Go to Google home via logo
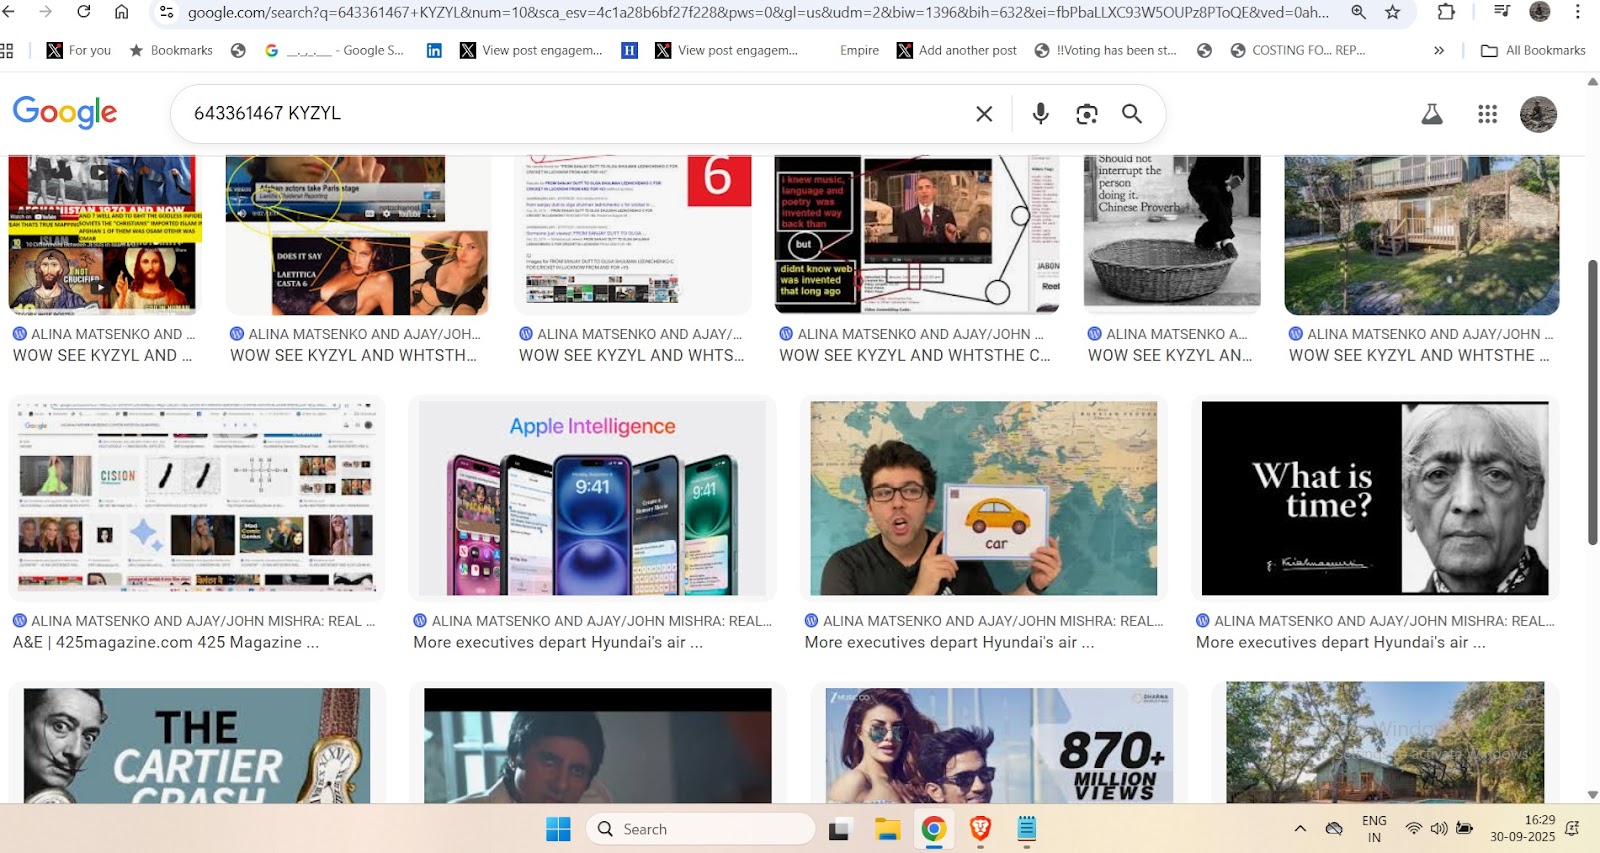The image size is (1600, 853). [x=65, y=113]
